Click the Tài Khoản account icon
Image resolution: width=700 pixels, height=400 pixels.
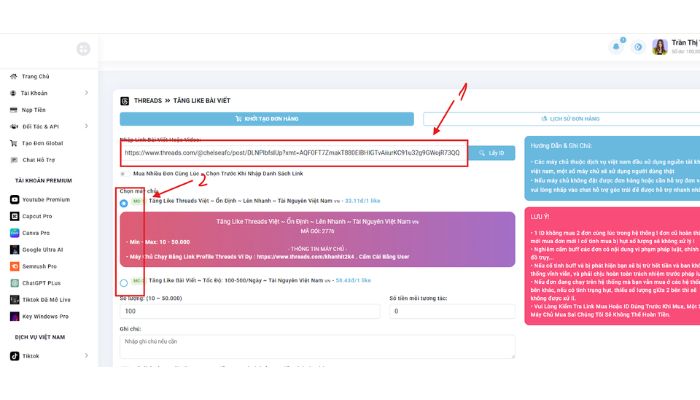(x=13, y=93)
